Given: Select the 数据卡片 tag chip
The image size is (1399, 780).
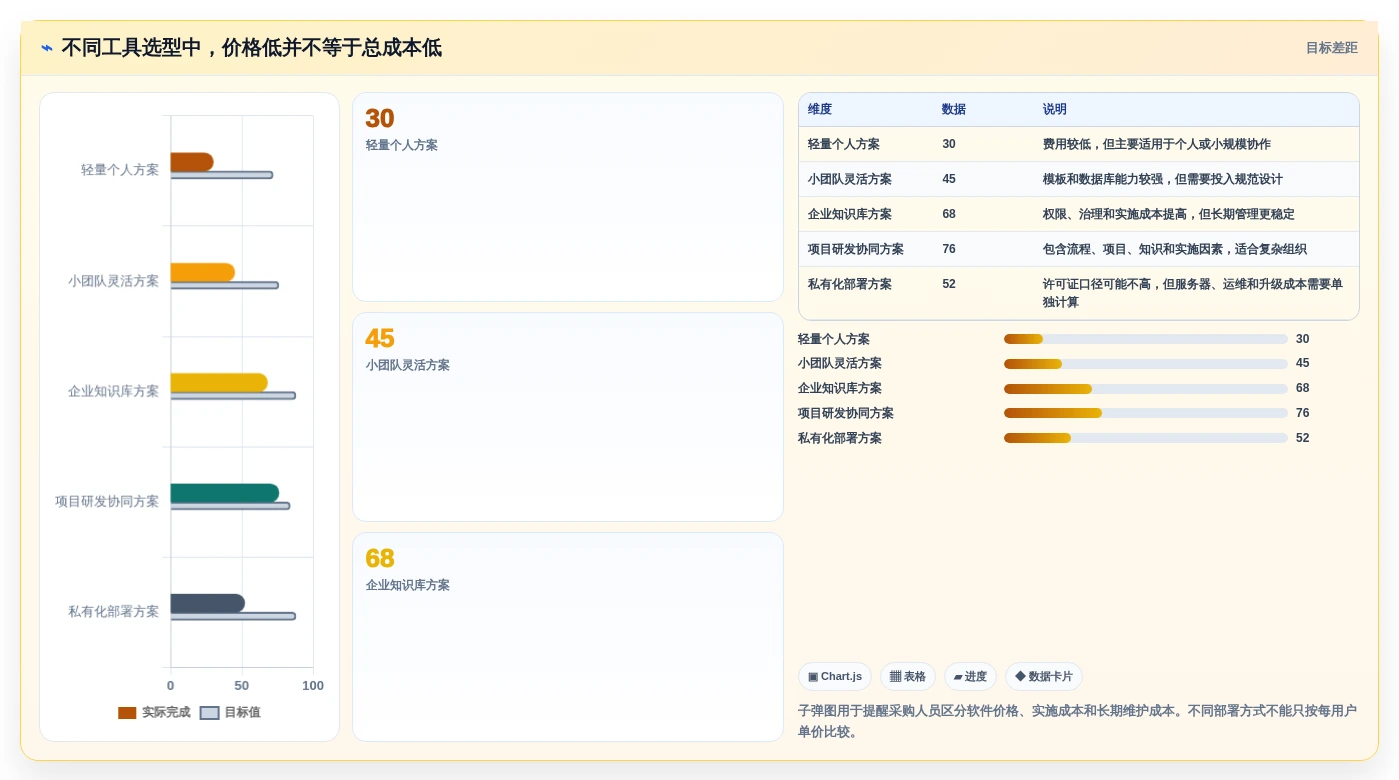Looking at the screenshot, I should pyautogui.click(x=1044, y=677).
